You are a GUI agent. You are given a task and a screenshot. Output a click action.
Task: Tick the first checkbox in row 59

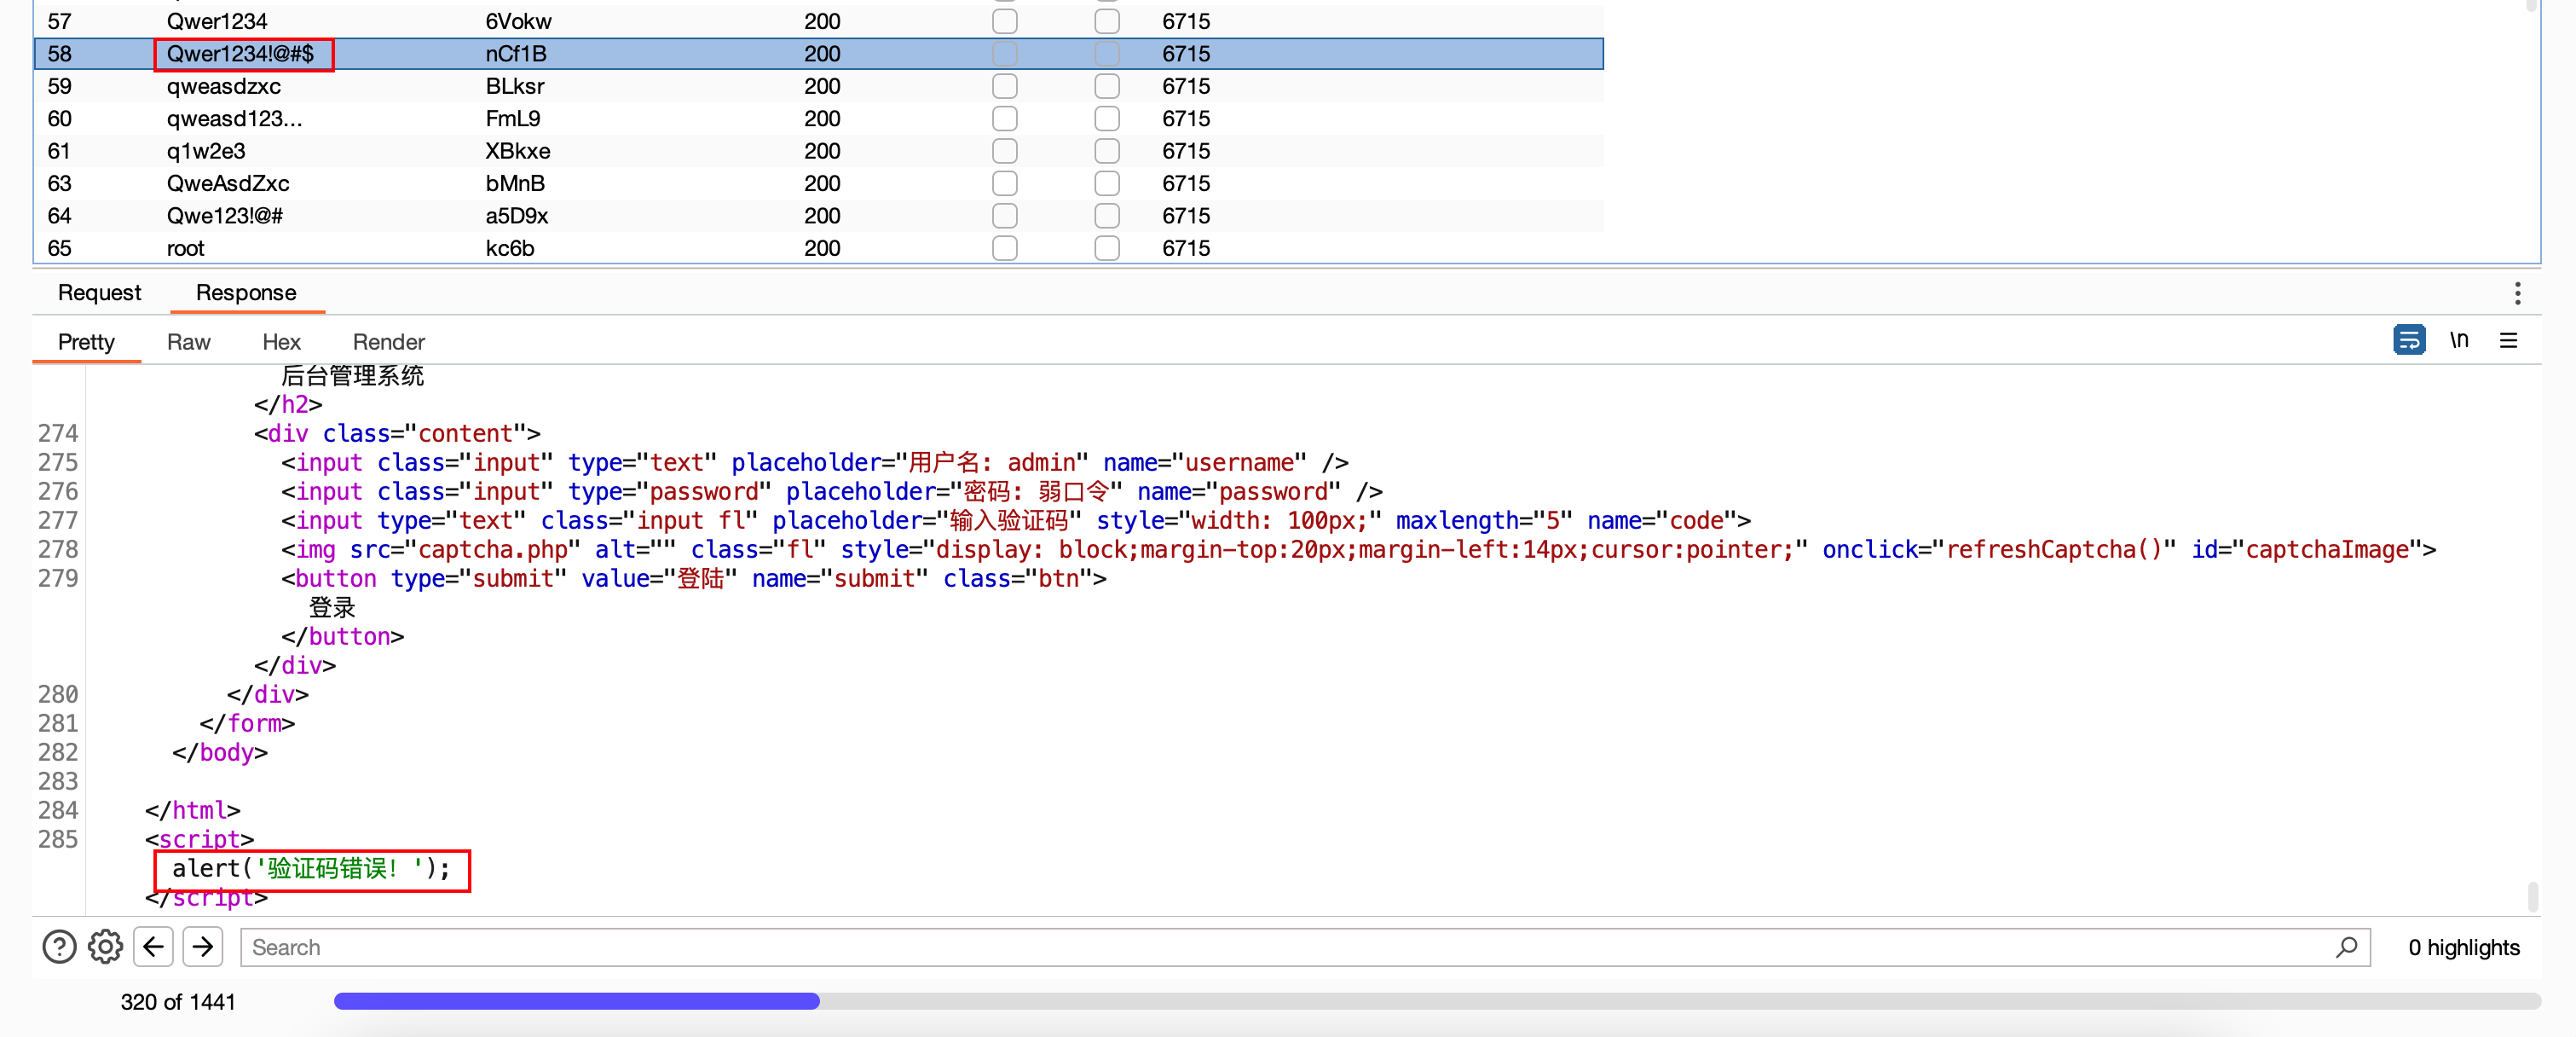pyautogui.click(x=1004, y=86)
